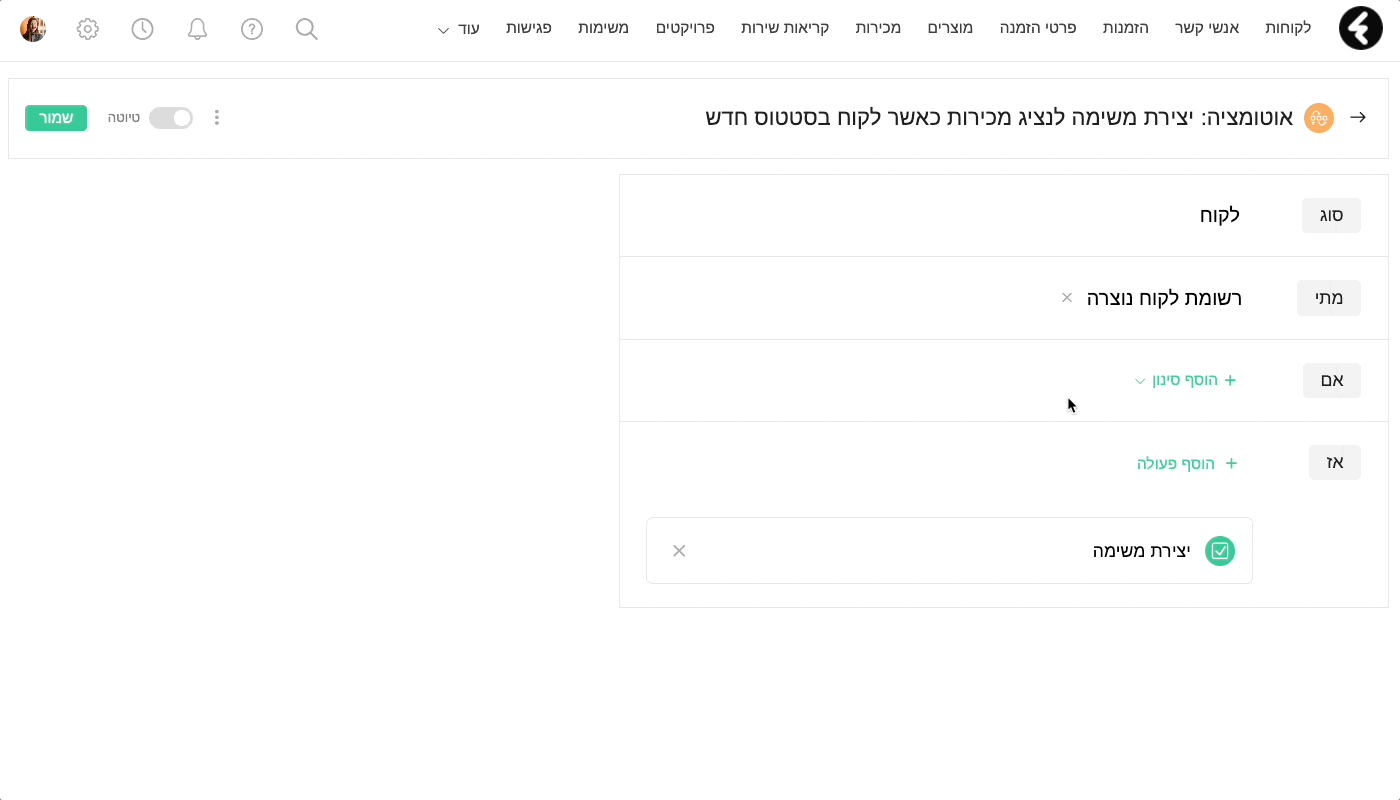Open the search magnifier icon
1400x800 pixels.
307,29
